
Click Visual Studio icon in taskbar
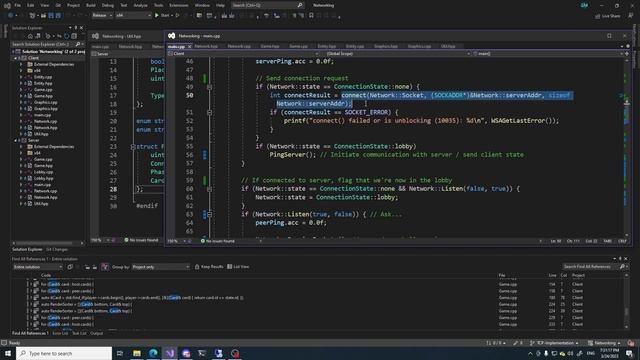point(170,353)
